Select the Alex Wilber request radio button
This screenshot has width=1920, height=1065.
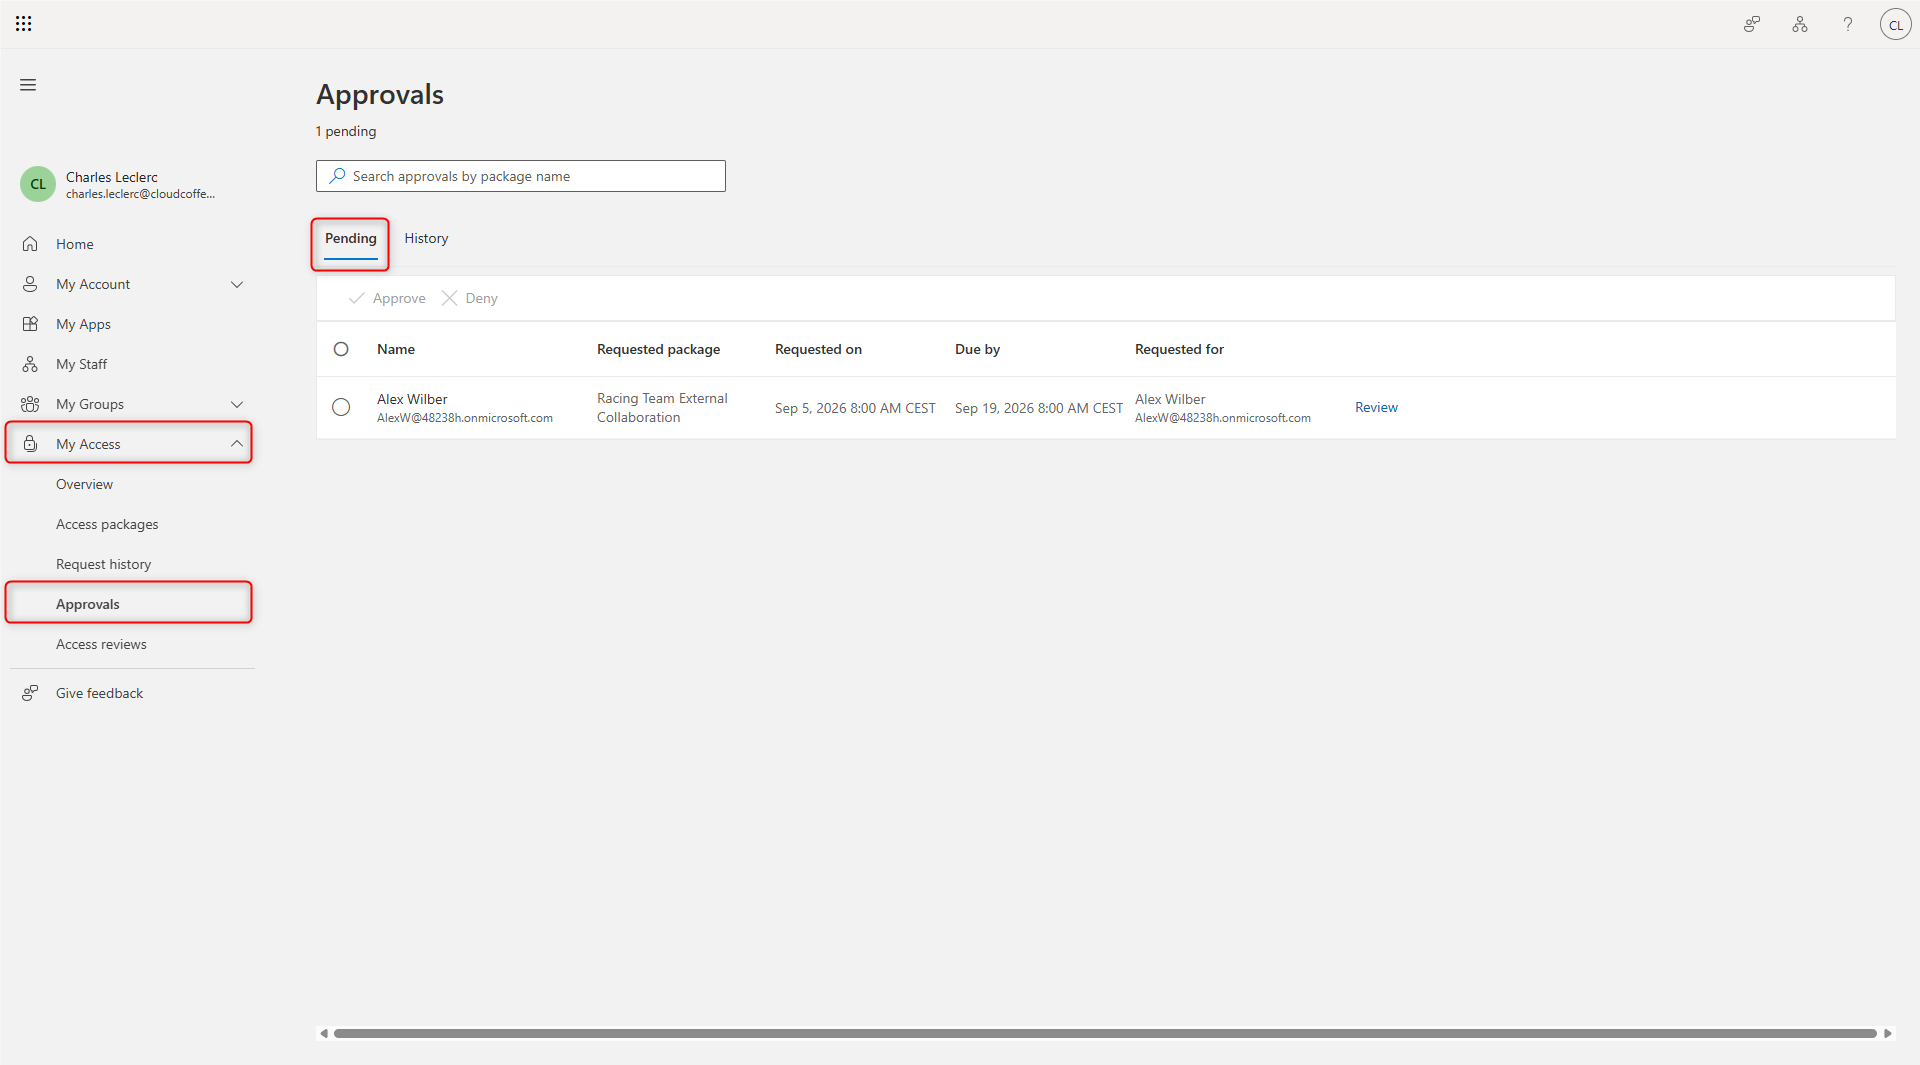pos(341,407)
